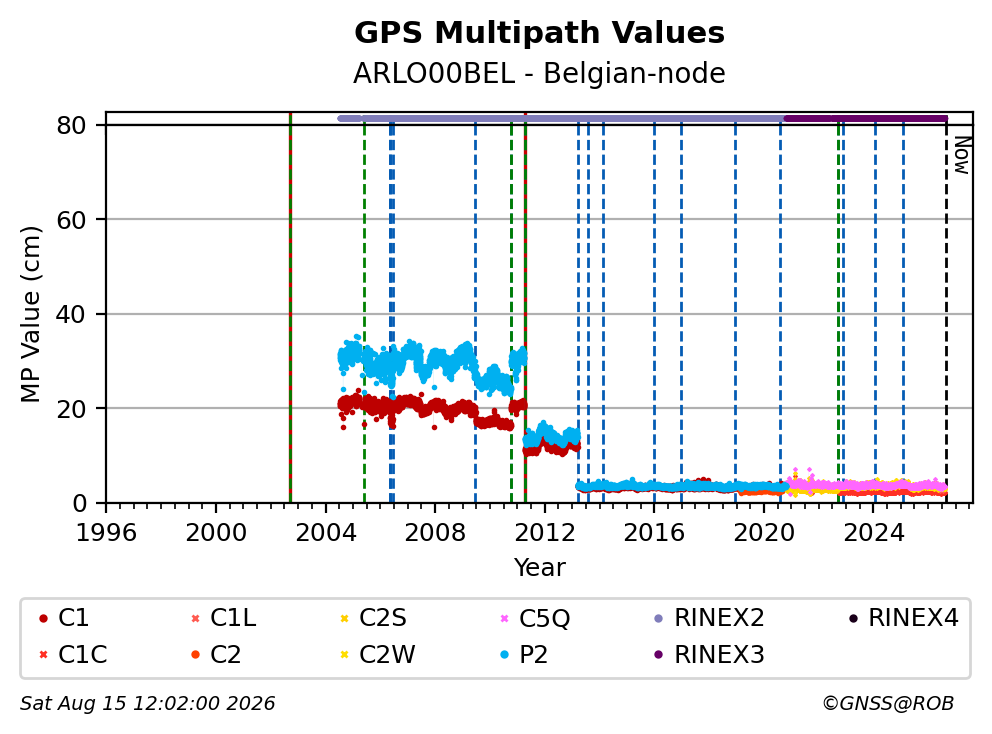Click the C1 legend marker dot
Screen dimensions: 992x734
[43, 618]
